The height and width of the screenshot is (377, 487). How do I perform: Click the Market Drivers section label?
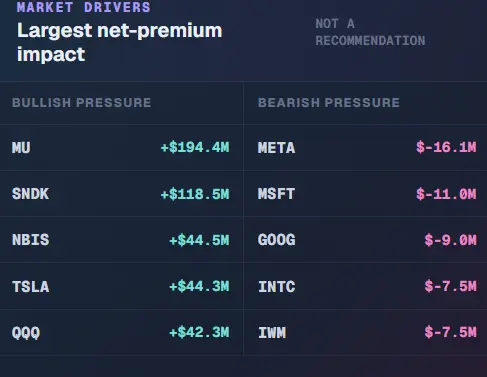pyautogui.click(x=84, y=7)
